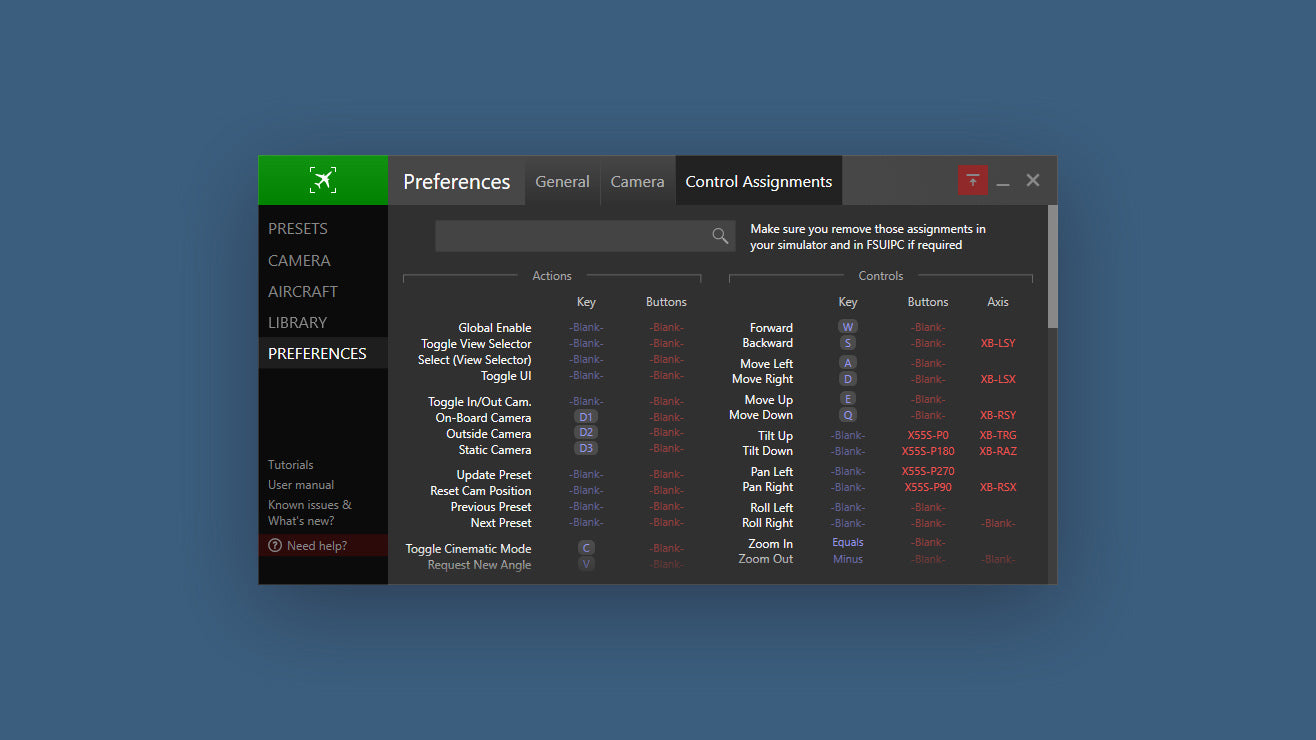Screen dimensions: 1316x740
Task: Open the User manual link
Action: point(301,485)
